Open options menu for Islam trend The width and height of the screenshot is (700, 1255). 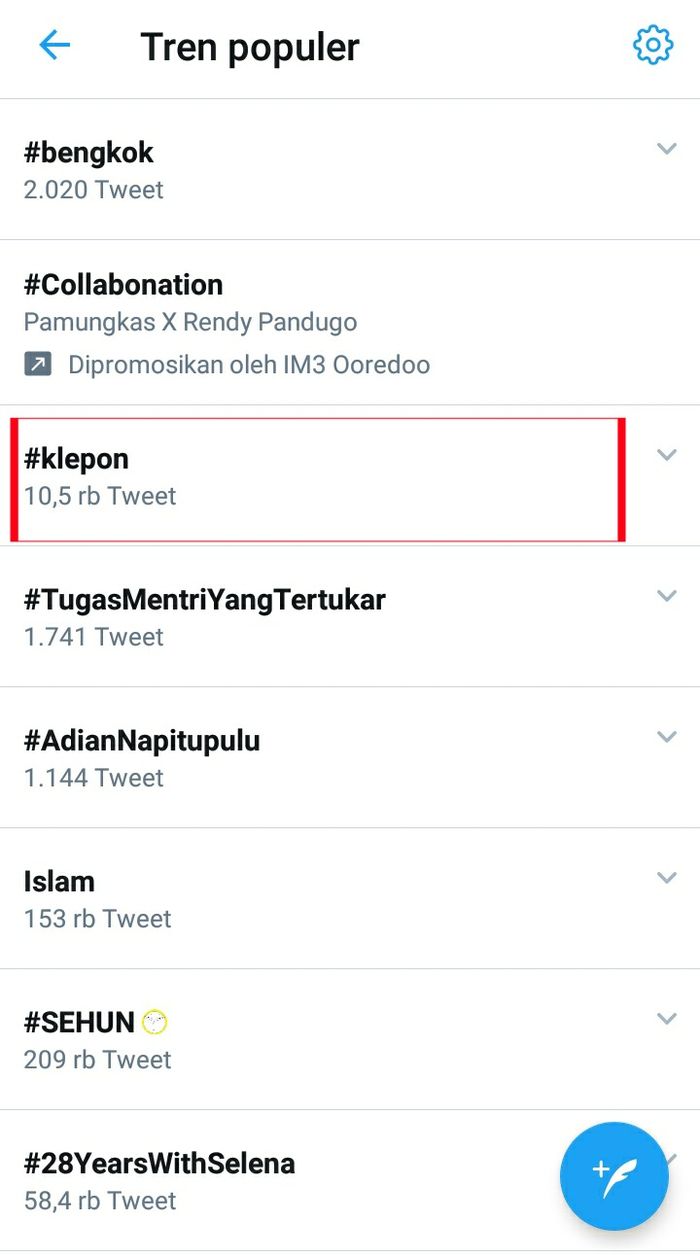coord(667,877)
